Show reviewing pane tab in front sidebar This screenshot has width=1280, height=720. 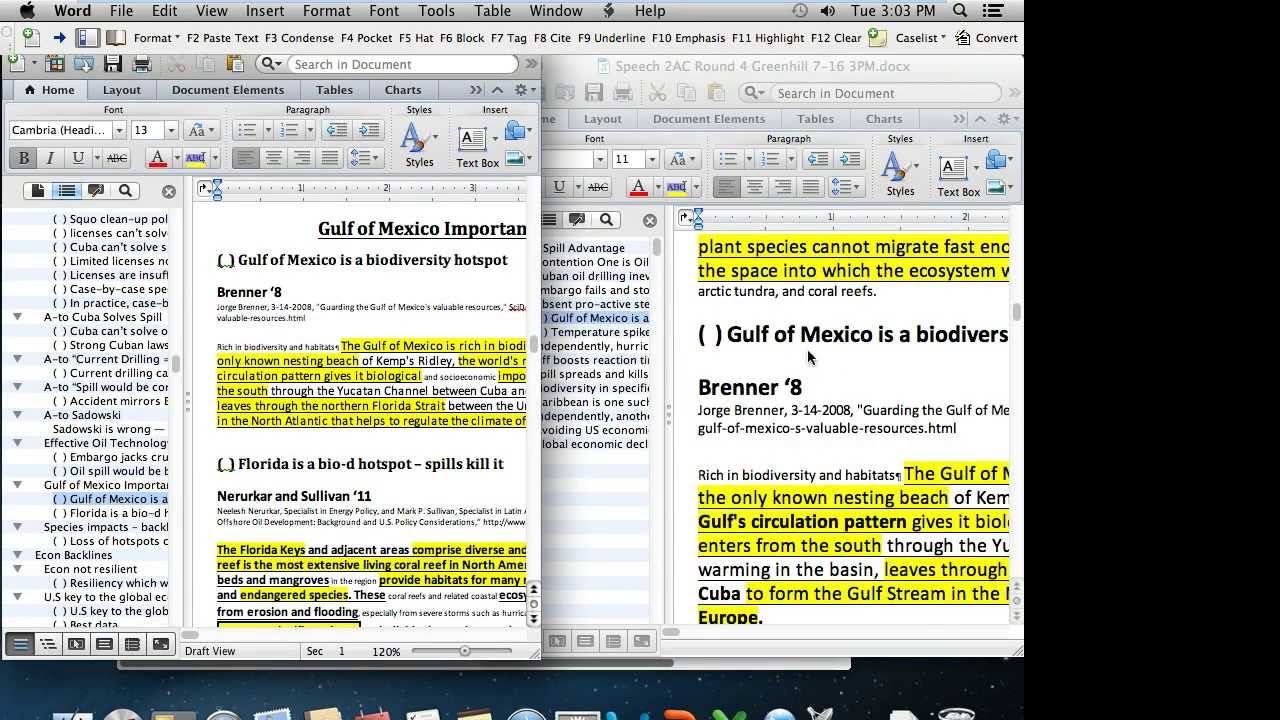[x=96, y=191]
